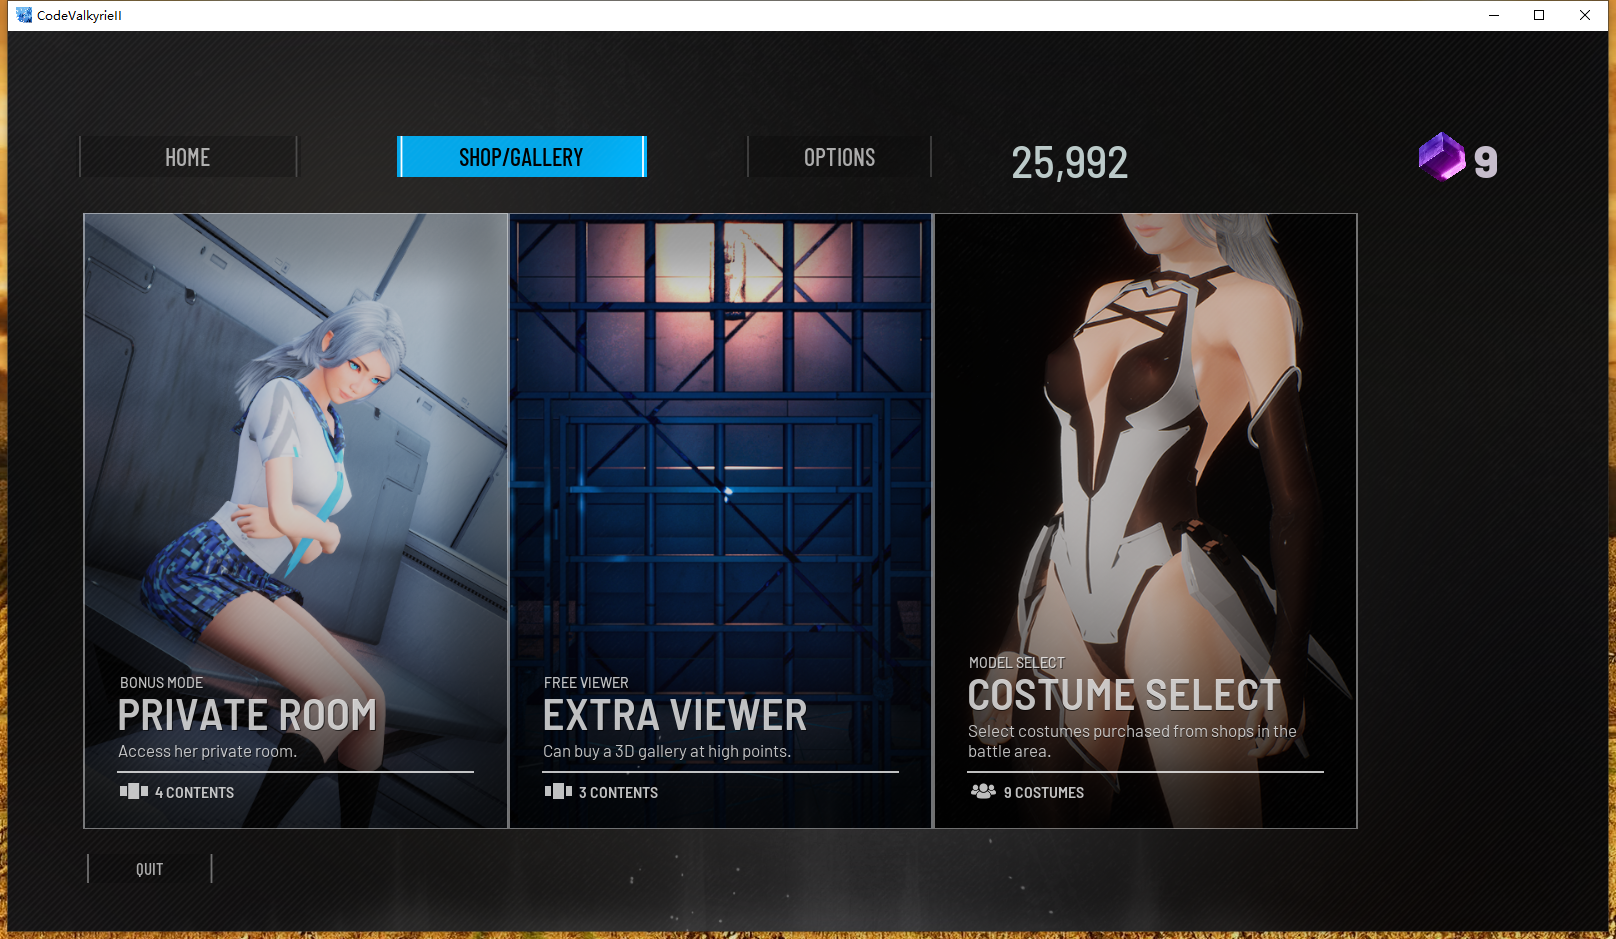Click contents icon beside 4 CONTENTS

(134, 791)
